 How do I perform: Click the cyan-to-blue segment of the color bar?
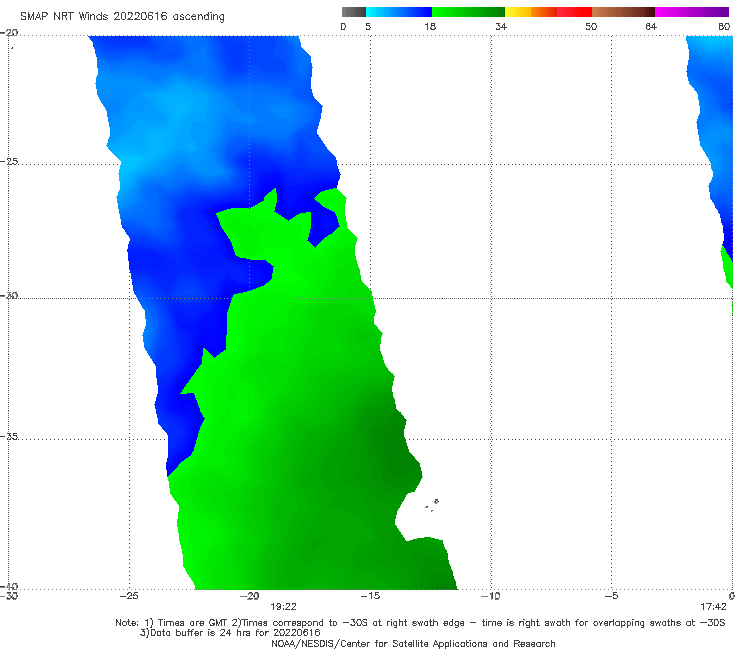(399, 12)
